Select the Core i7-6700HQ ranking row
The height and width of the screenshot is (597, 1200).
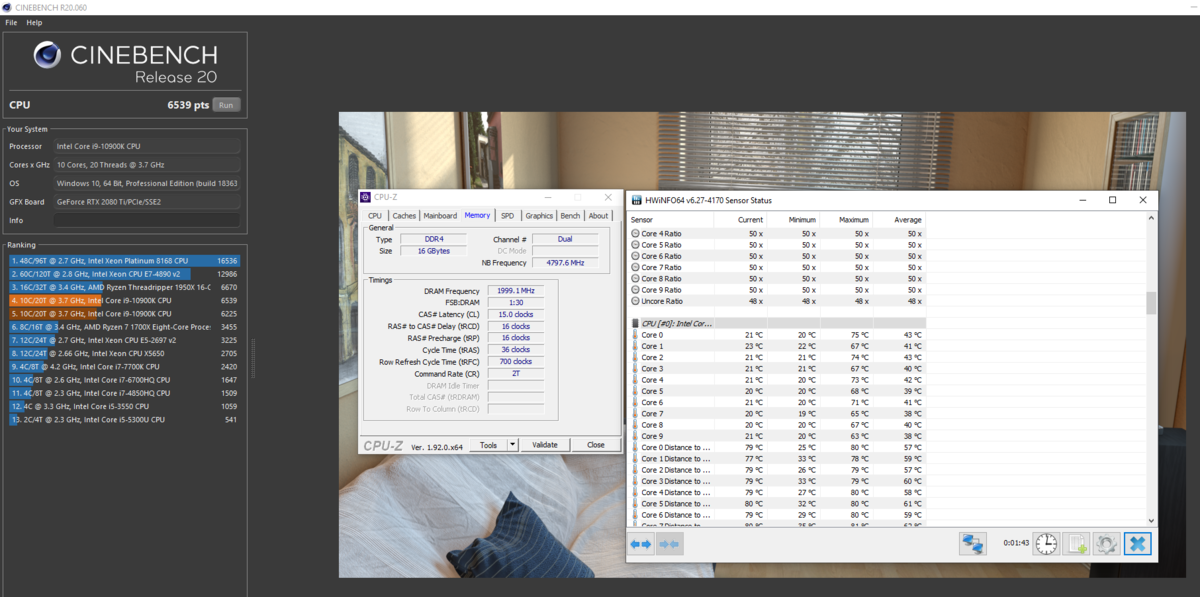click(125, 380)
